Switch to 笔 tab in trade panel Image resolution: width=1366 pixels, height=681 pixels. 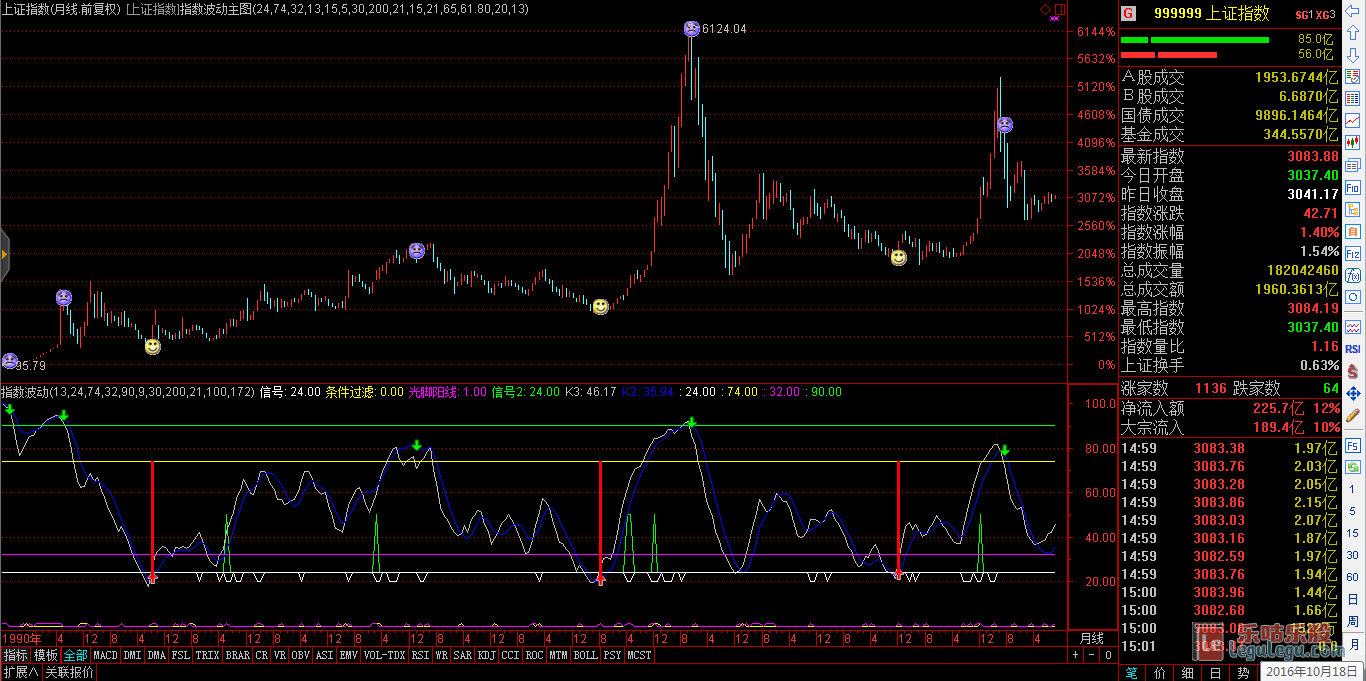tap(1131, 673)
